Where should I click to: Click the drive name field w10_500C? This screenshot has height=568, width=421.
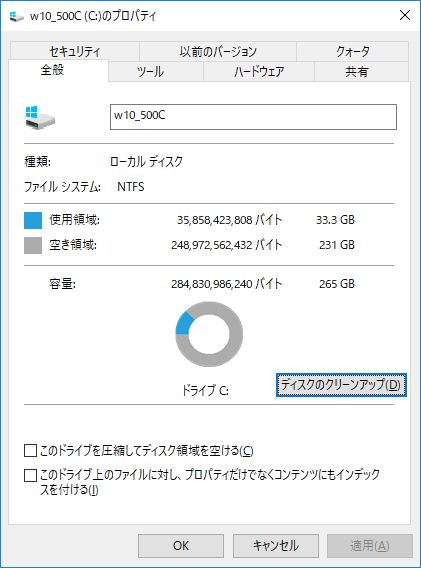[x=253, y=117]
